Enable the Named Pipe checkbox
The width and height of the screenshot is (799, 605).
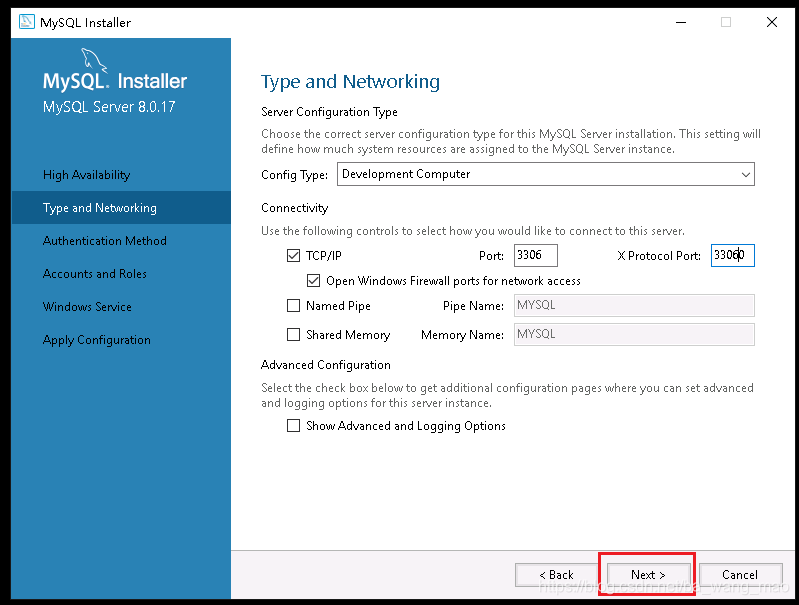(x=294, y=306)
